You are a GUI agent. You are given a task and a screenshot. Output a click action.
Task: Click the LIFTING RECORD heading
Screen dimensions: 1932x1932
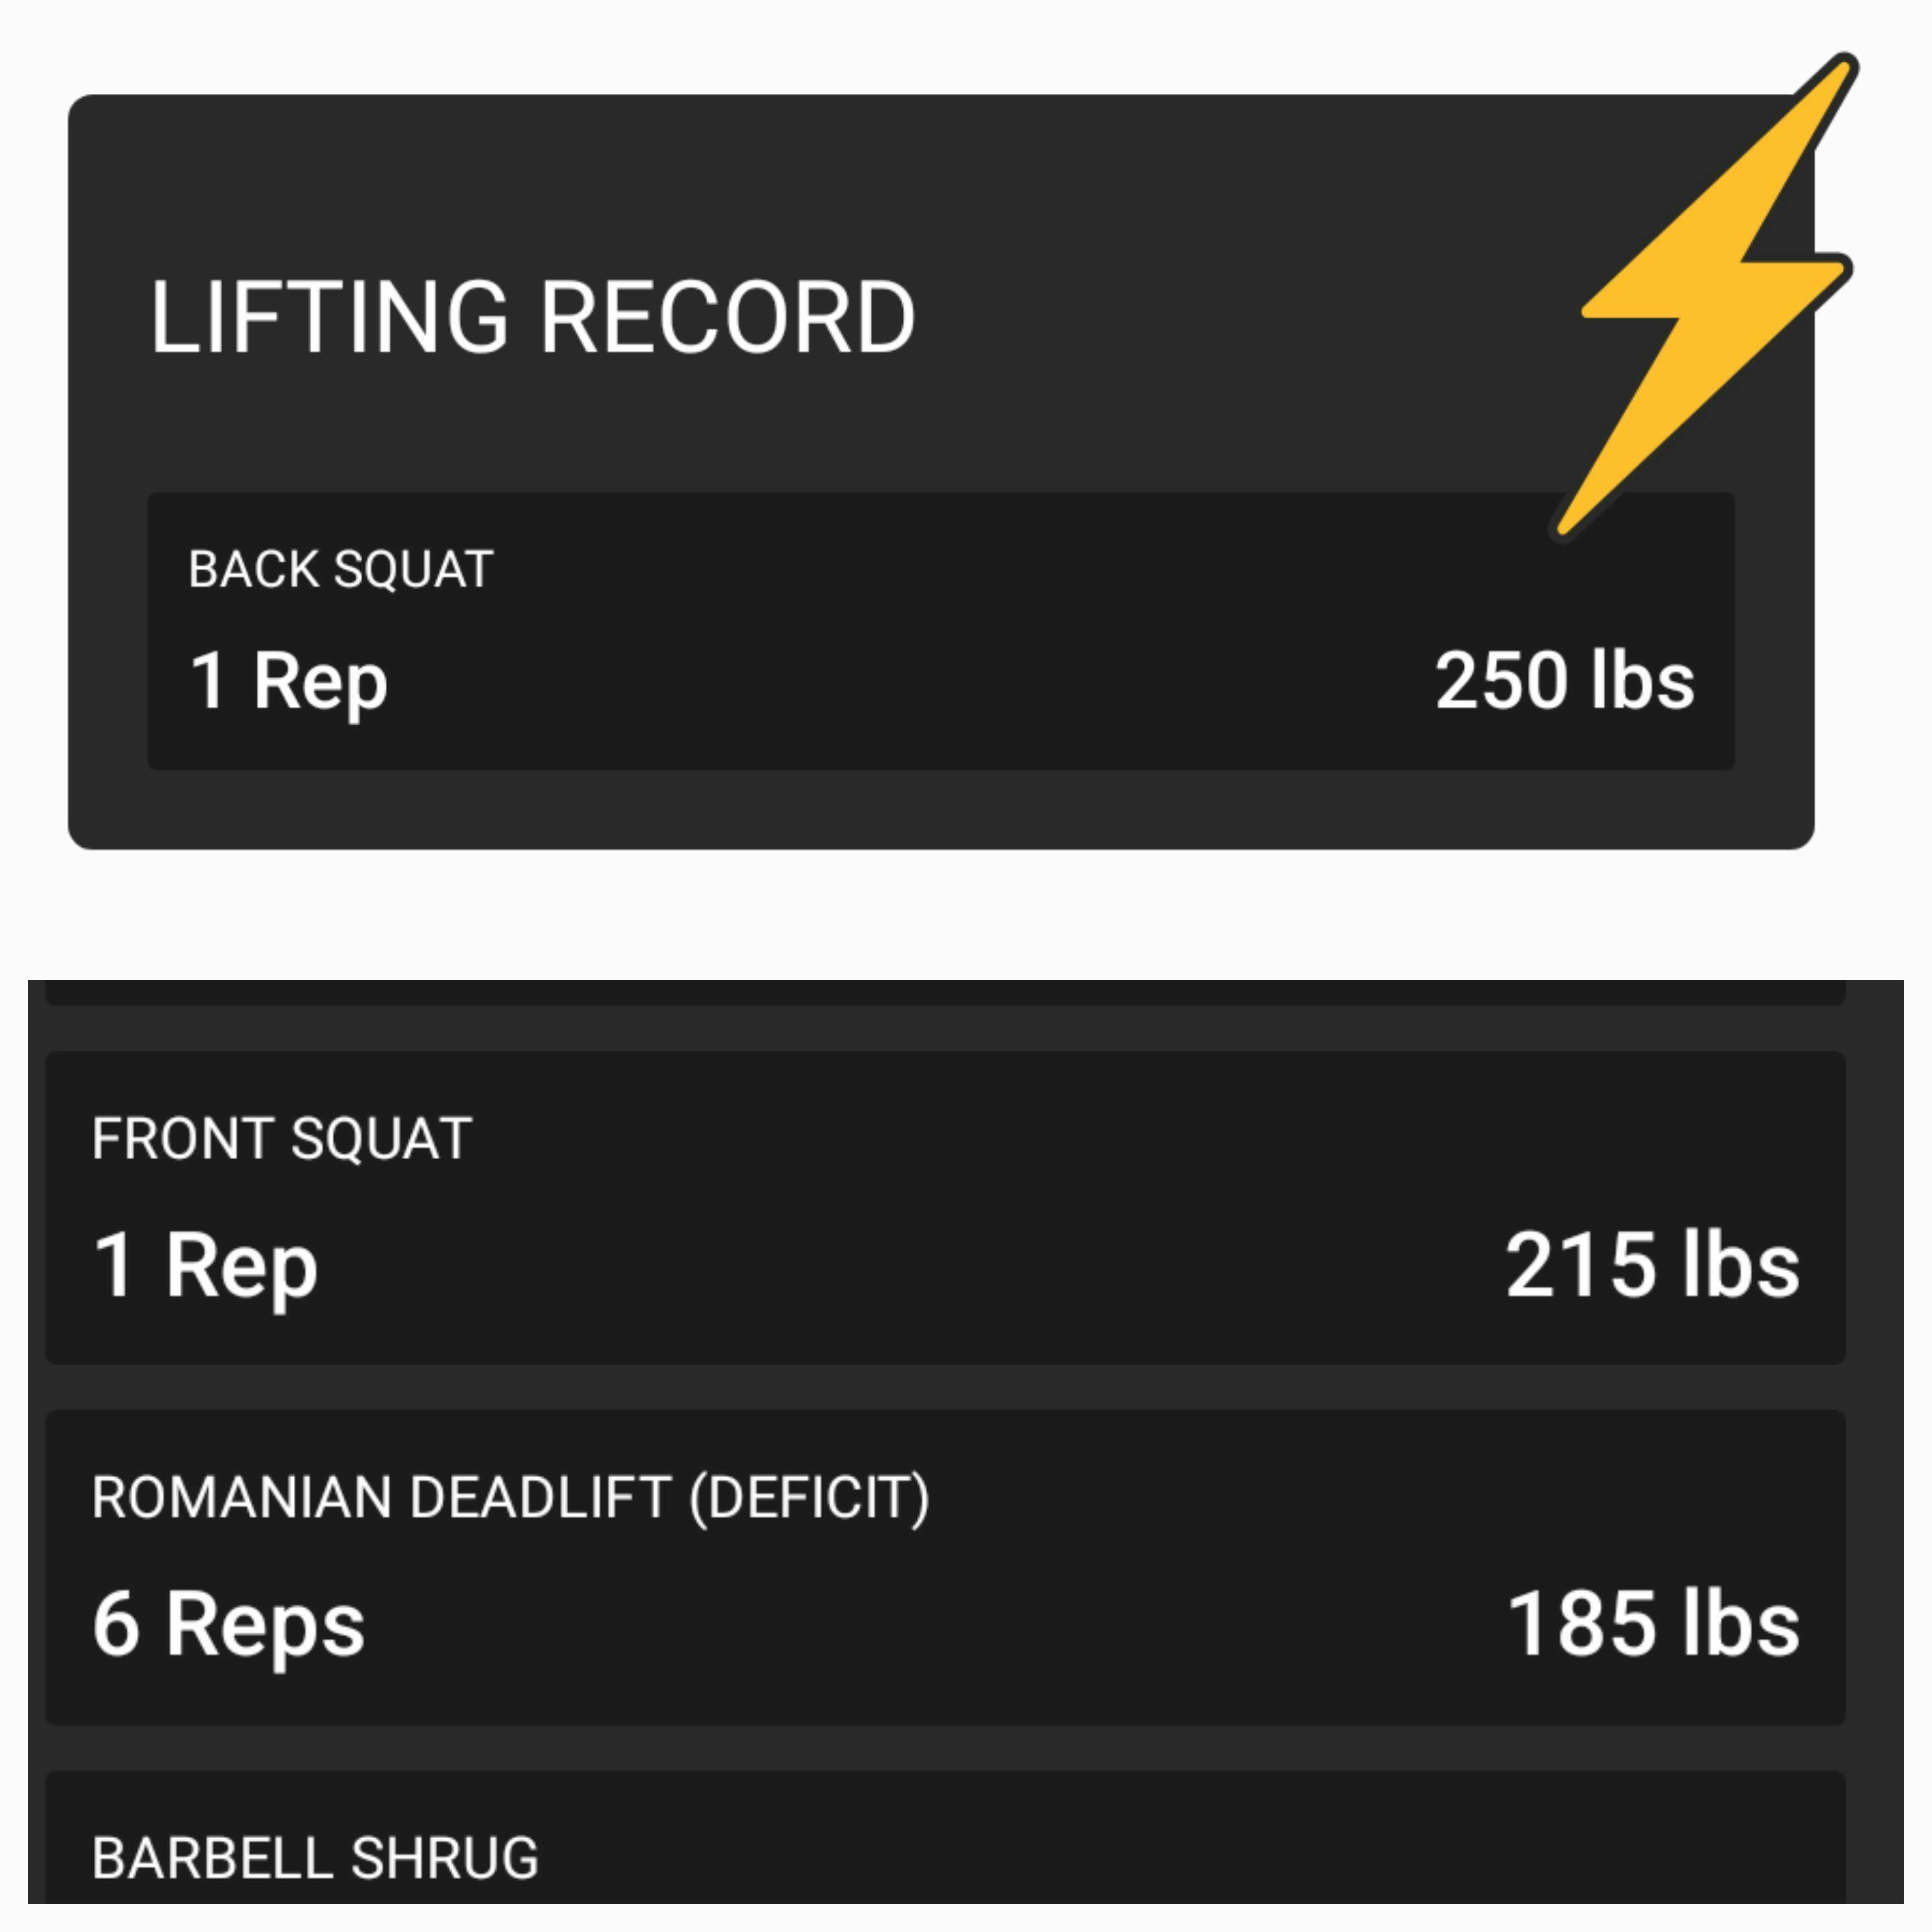[x=532, y=318]
